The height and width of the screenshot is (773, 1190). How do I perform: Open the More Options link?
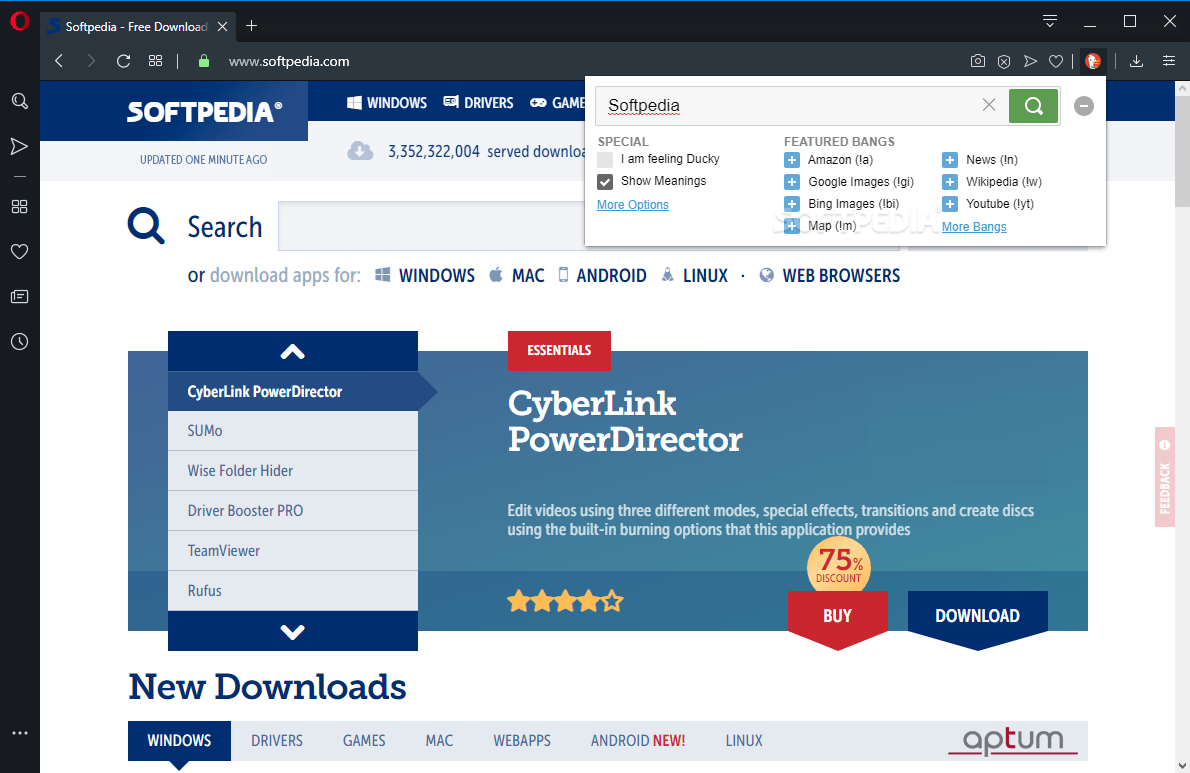pyautogui.click(x=633, y=204)
